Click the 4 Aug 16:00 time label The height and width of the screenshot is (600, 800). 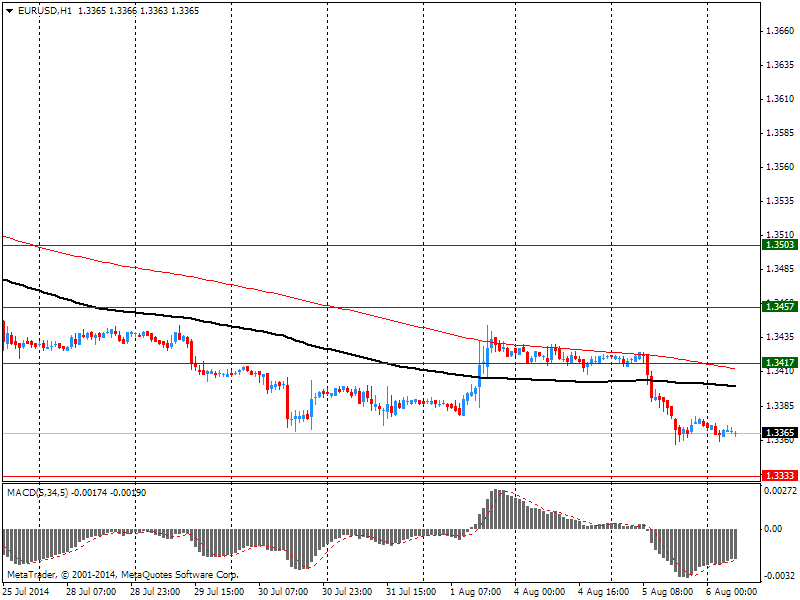click(x=603, y=592)
